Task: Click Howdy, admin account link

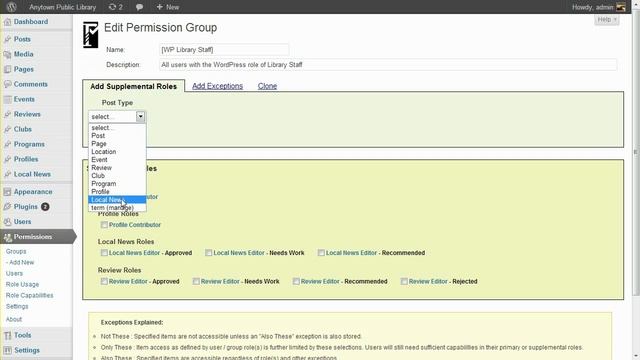Action: [593, 7]
